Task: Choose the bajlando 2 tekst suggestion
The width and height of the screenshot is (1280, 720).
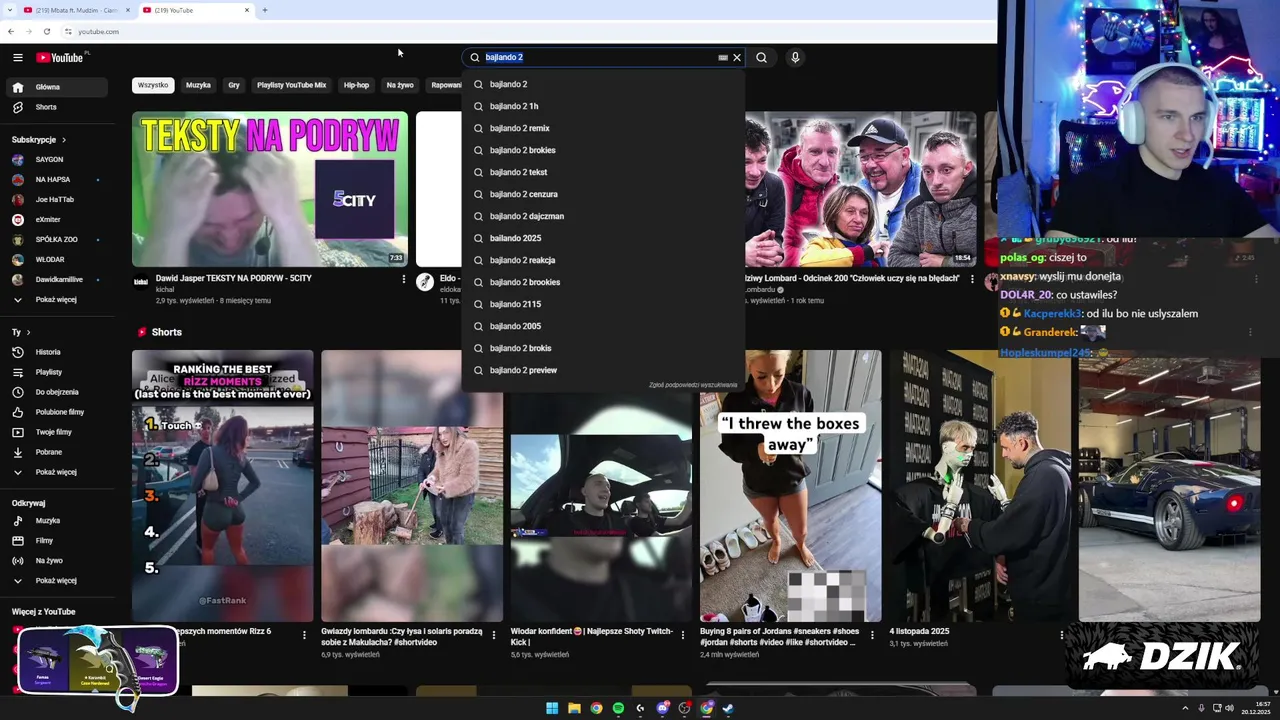Action: tap(604, 172)
